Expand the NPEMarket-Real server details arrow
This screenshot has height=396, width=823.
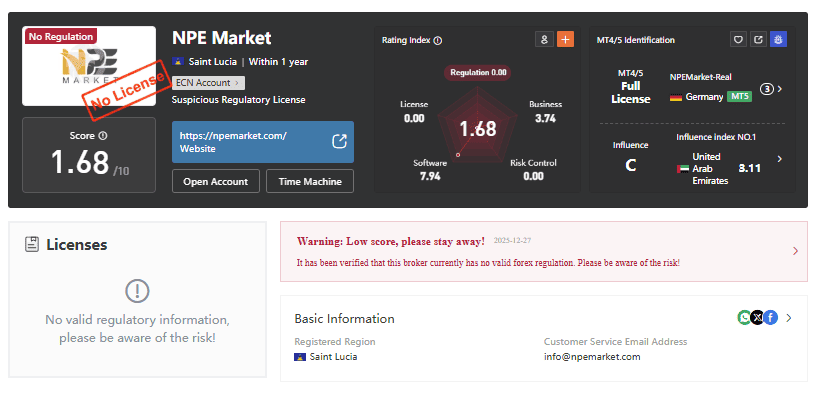(x=779, y=89)
